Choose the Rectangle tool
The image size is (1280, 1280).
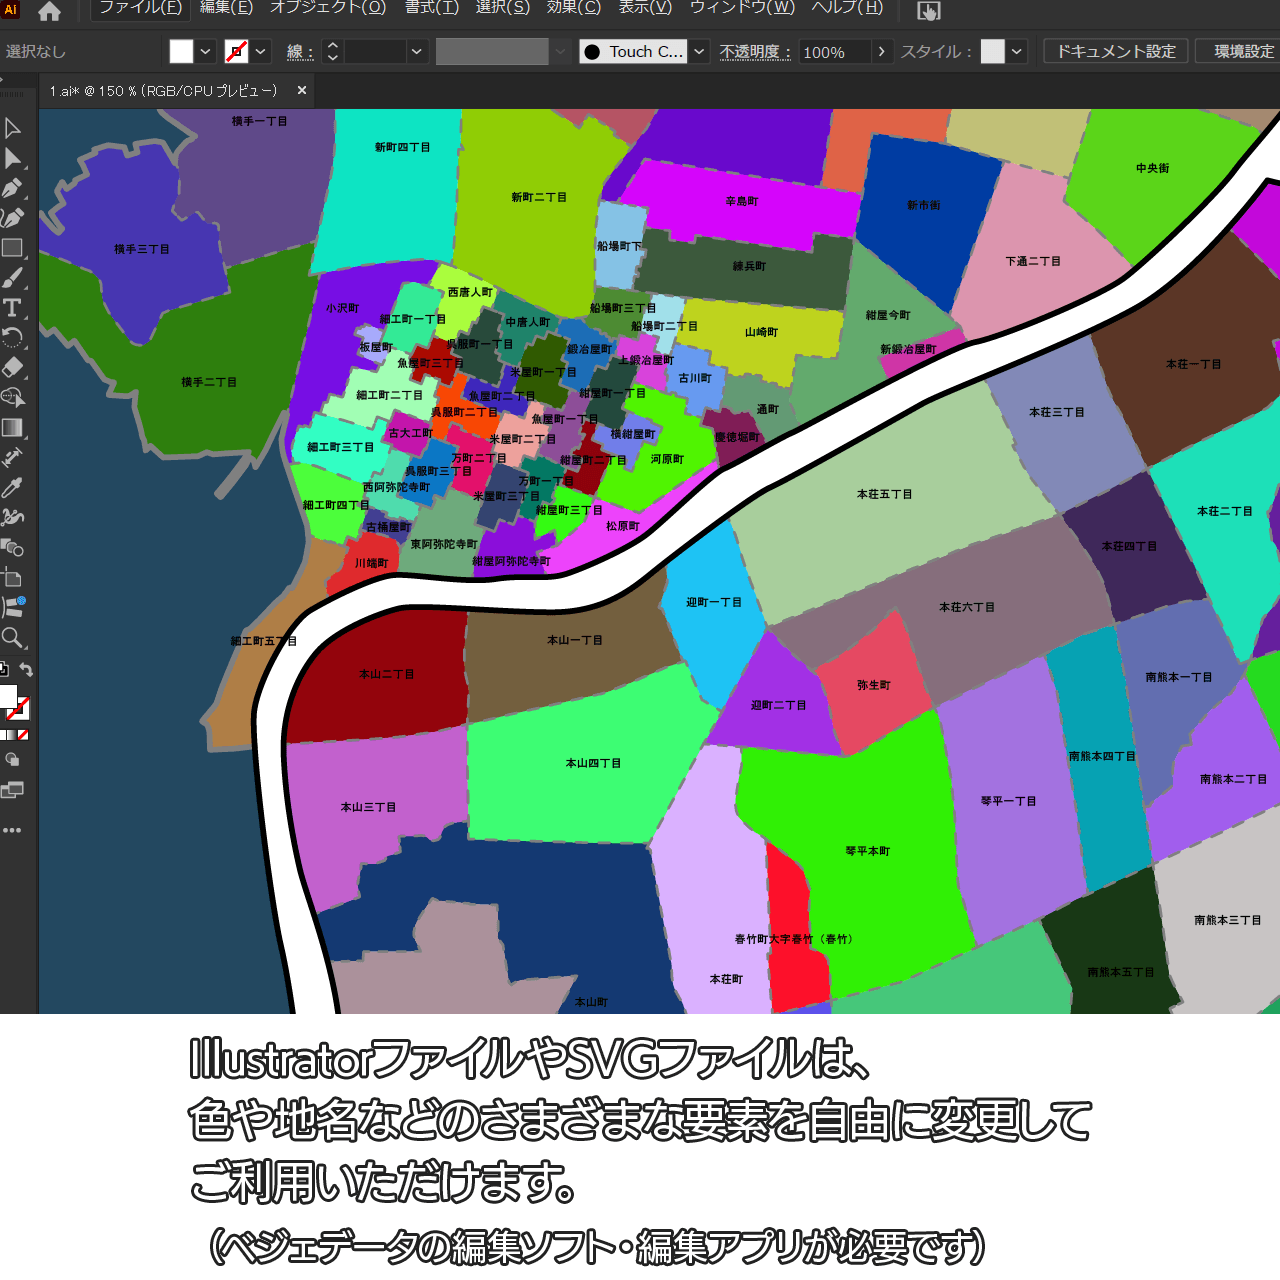point(13,248)
